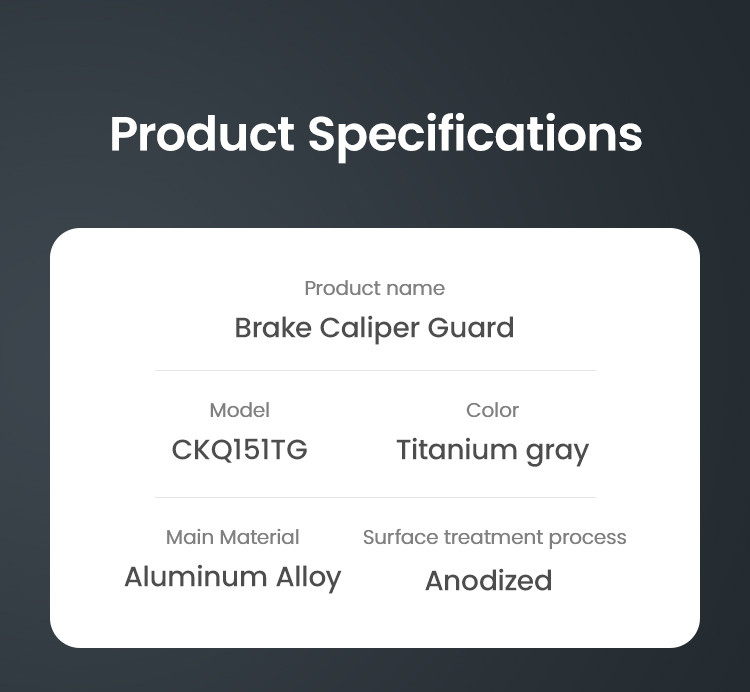Click the word 'Product' in the title
The height and width of the screenshot is (692, 750).
coord(201,134)
